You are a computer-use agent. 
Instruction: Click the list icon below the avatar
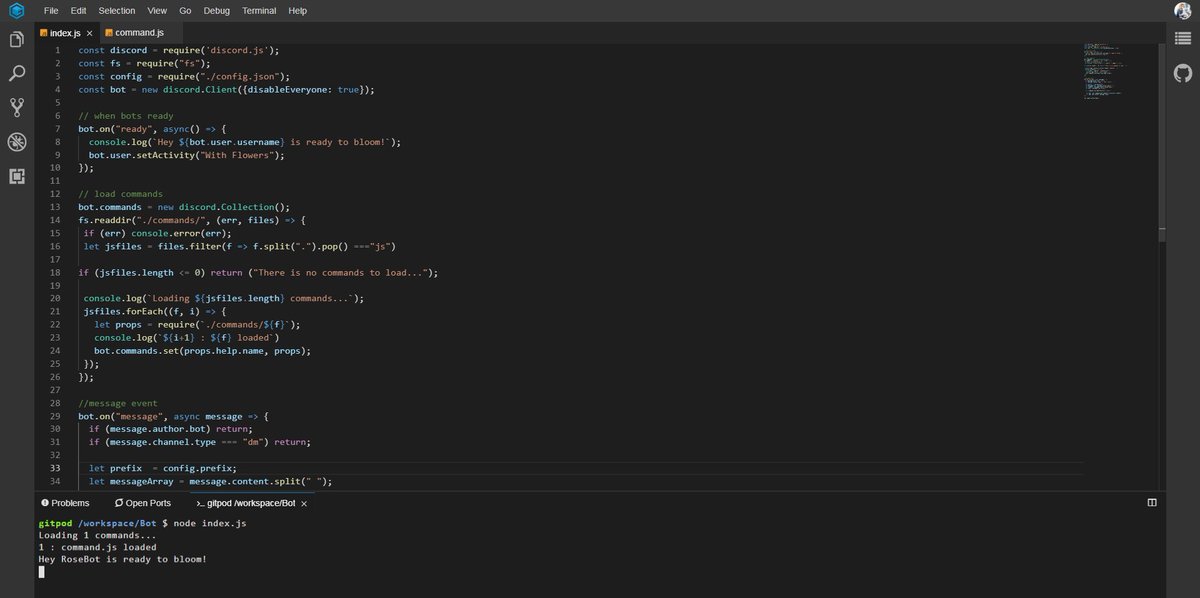coord(1182,38)
